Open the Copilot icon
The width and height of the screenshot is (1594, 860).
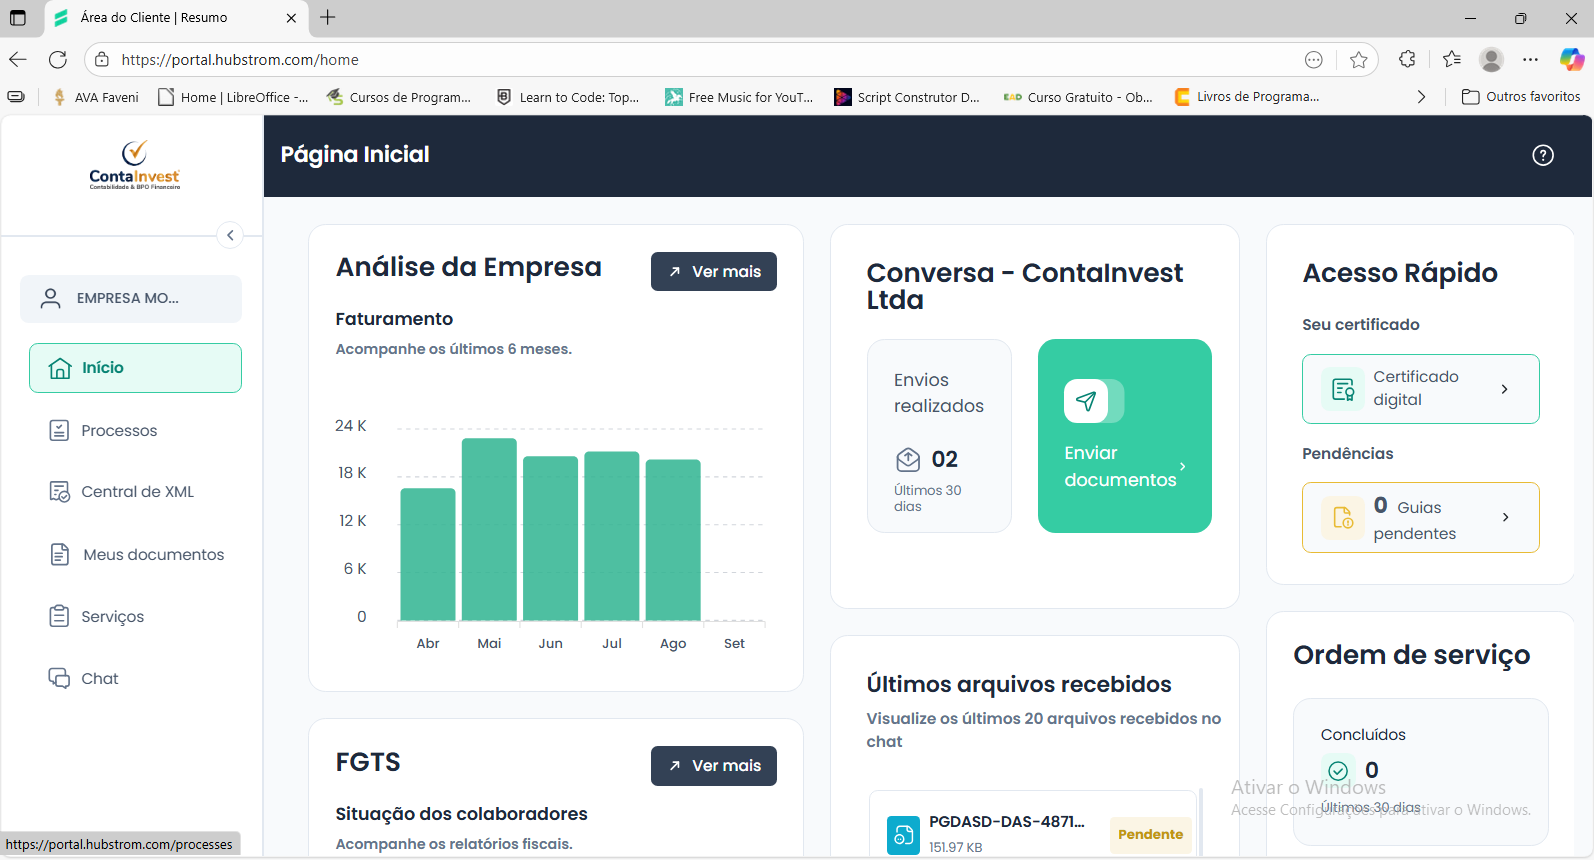pos(1572,60)
